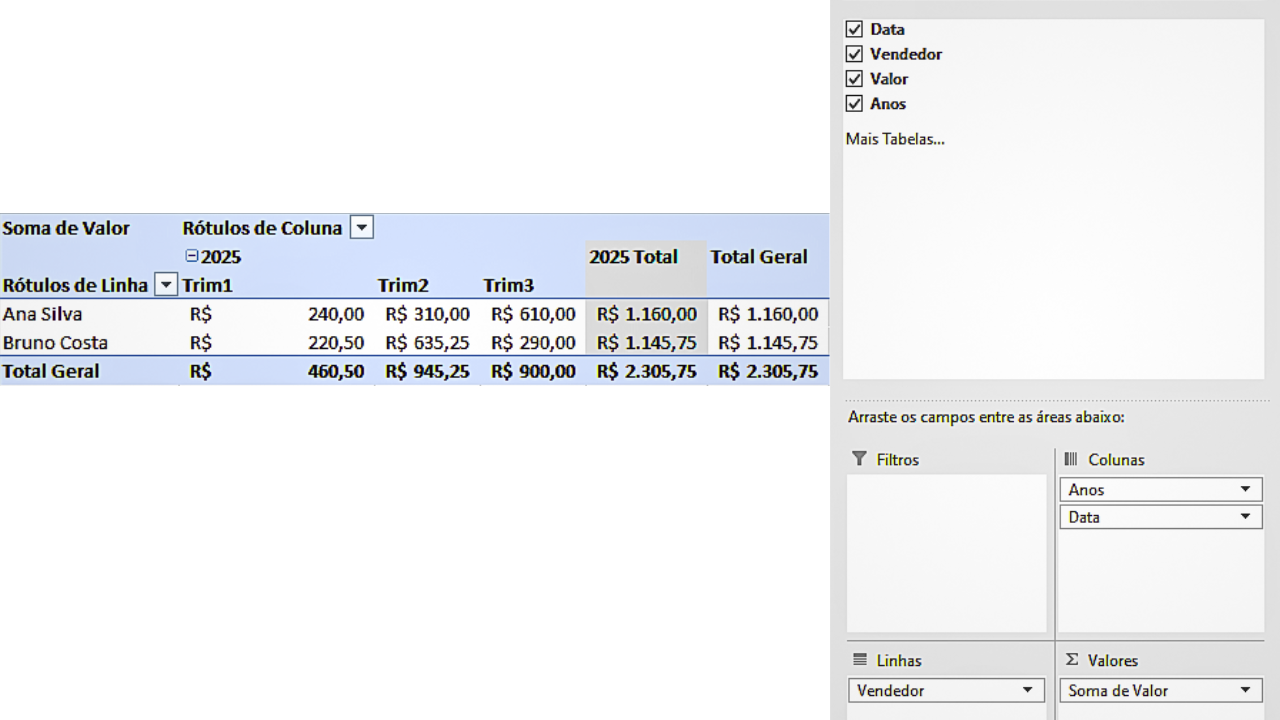Image resolution: width=1280 pixels, height=720 pixels.
Task: Open the Mais Tabelas link
Action: pos(895,139)
